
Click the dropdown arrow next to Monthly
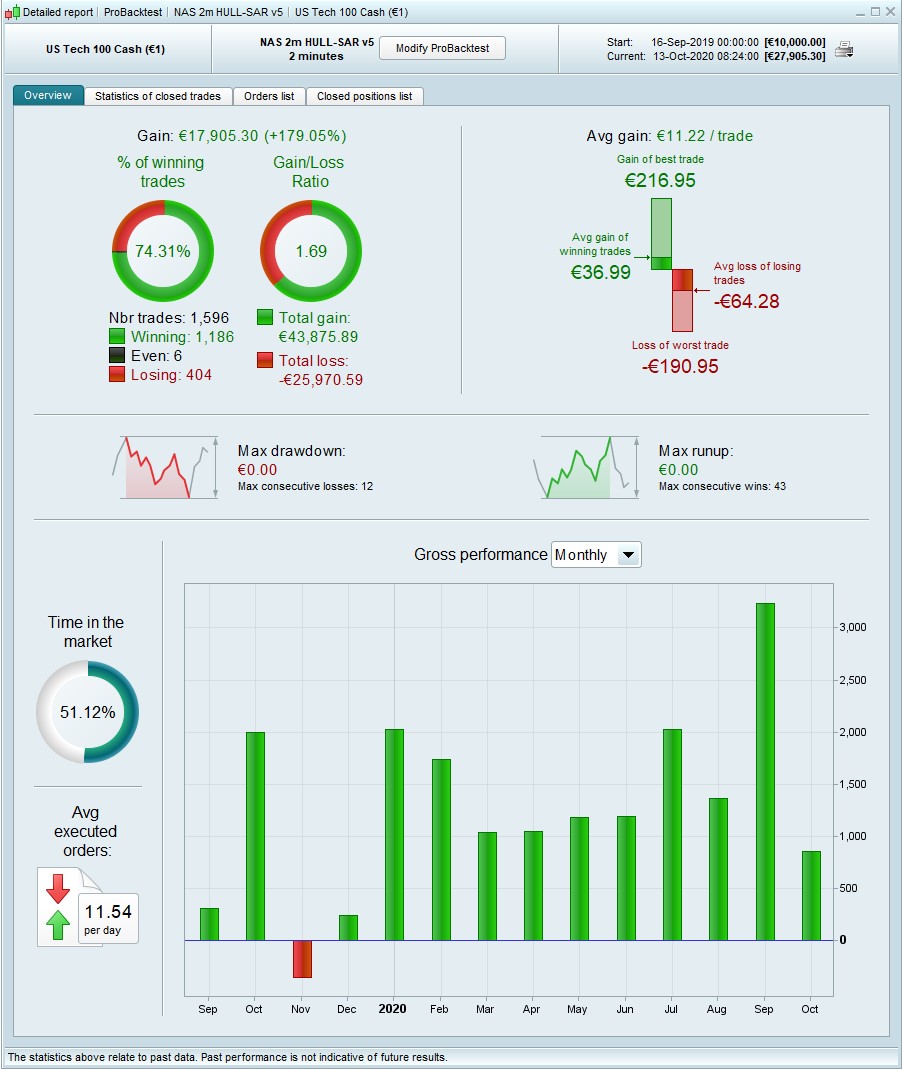pyautogui.click(x=629, y=555)
